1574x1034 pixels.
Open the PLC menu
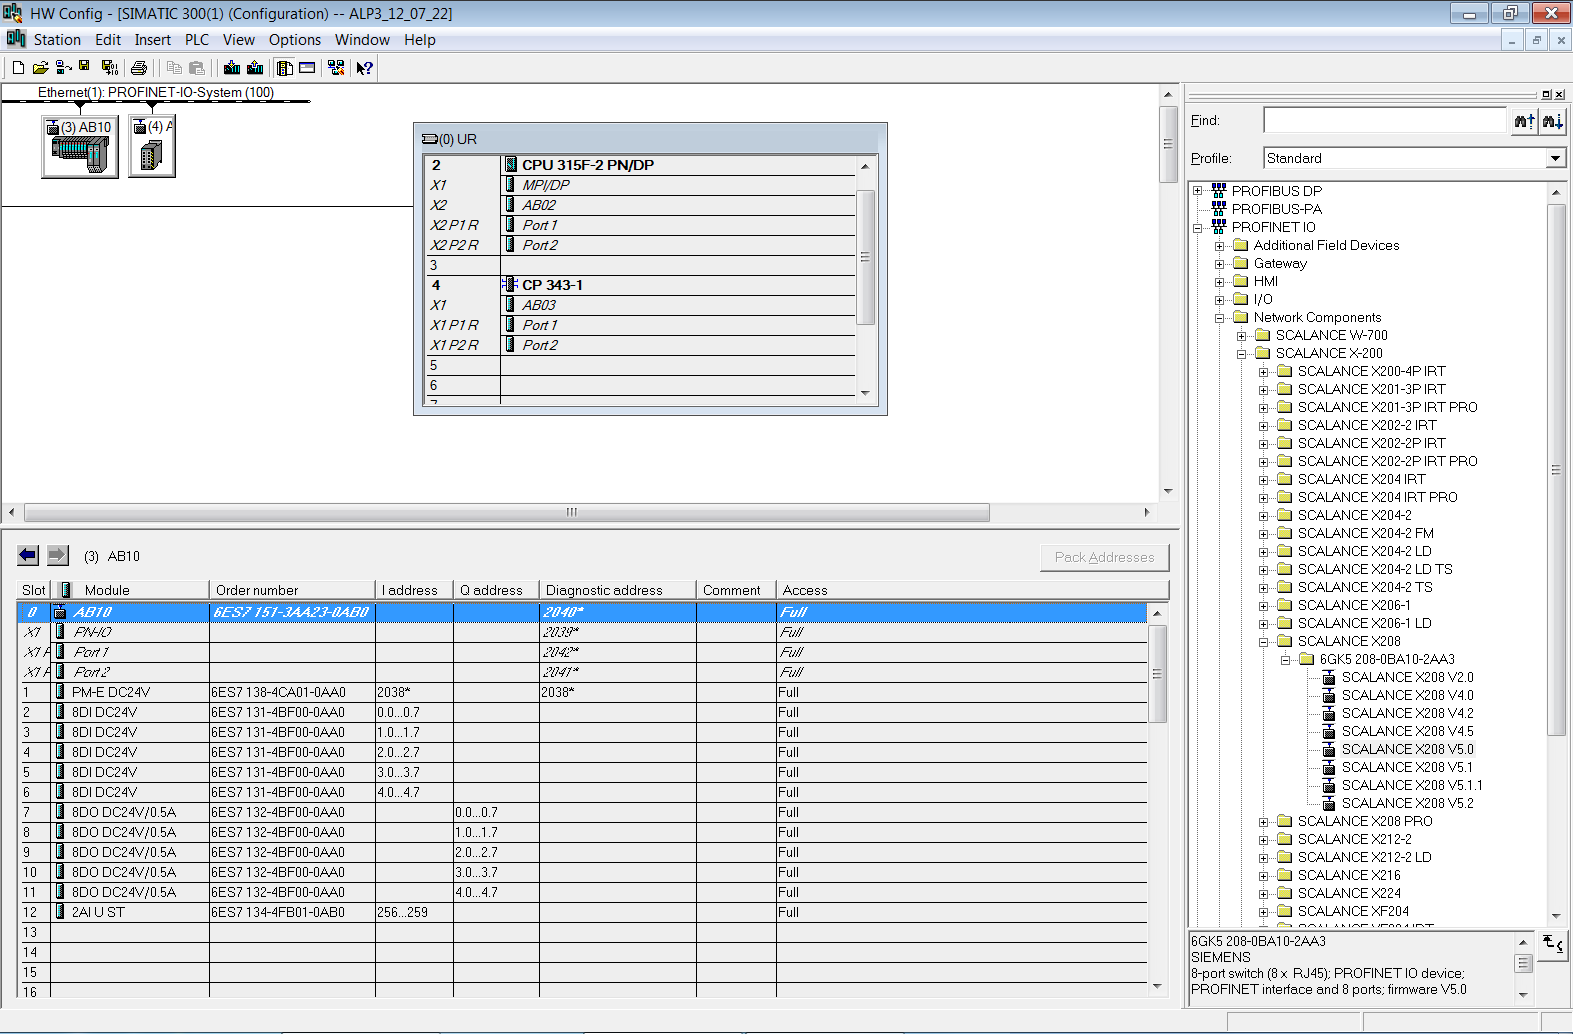[x=197, y=40]
